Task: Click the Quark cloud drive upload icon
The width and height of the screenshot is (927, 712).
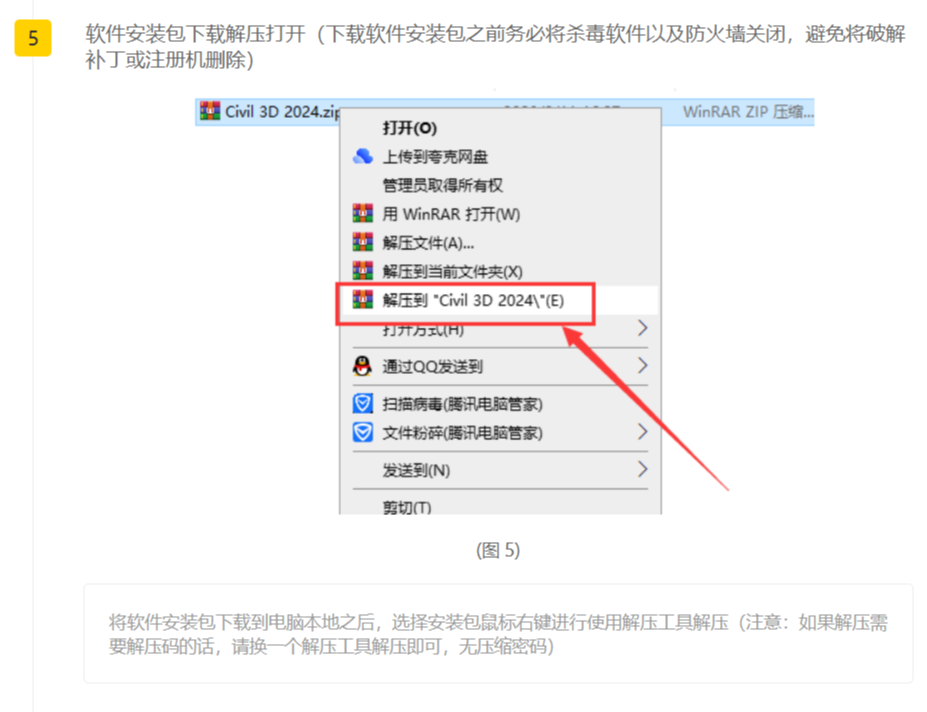Action: coord(362,156)
